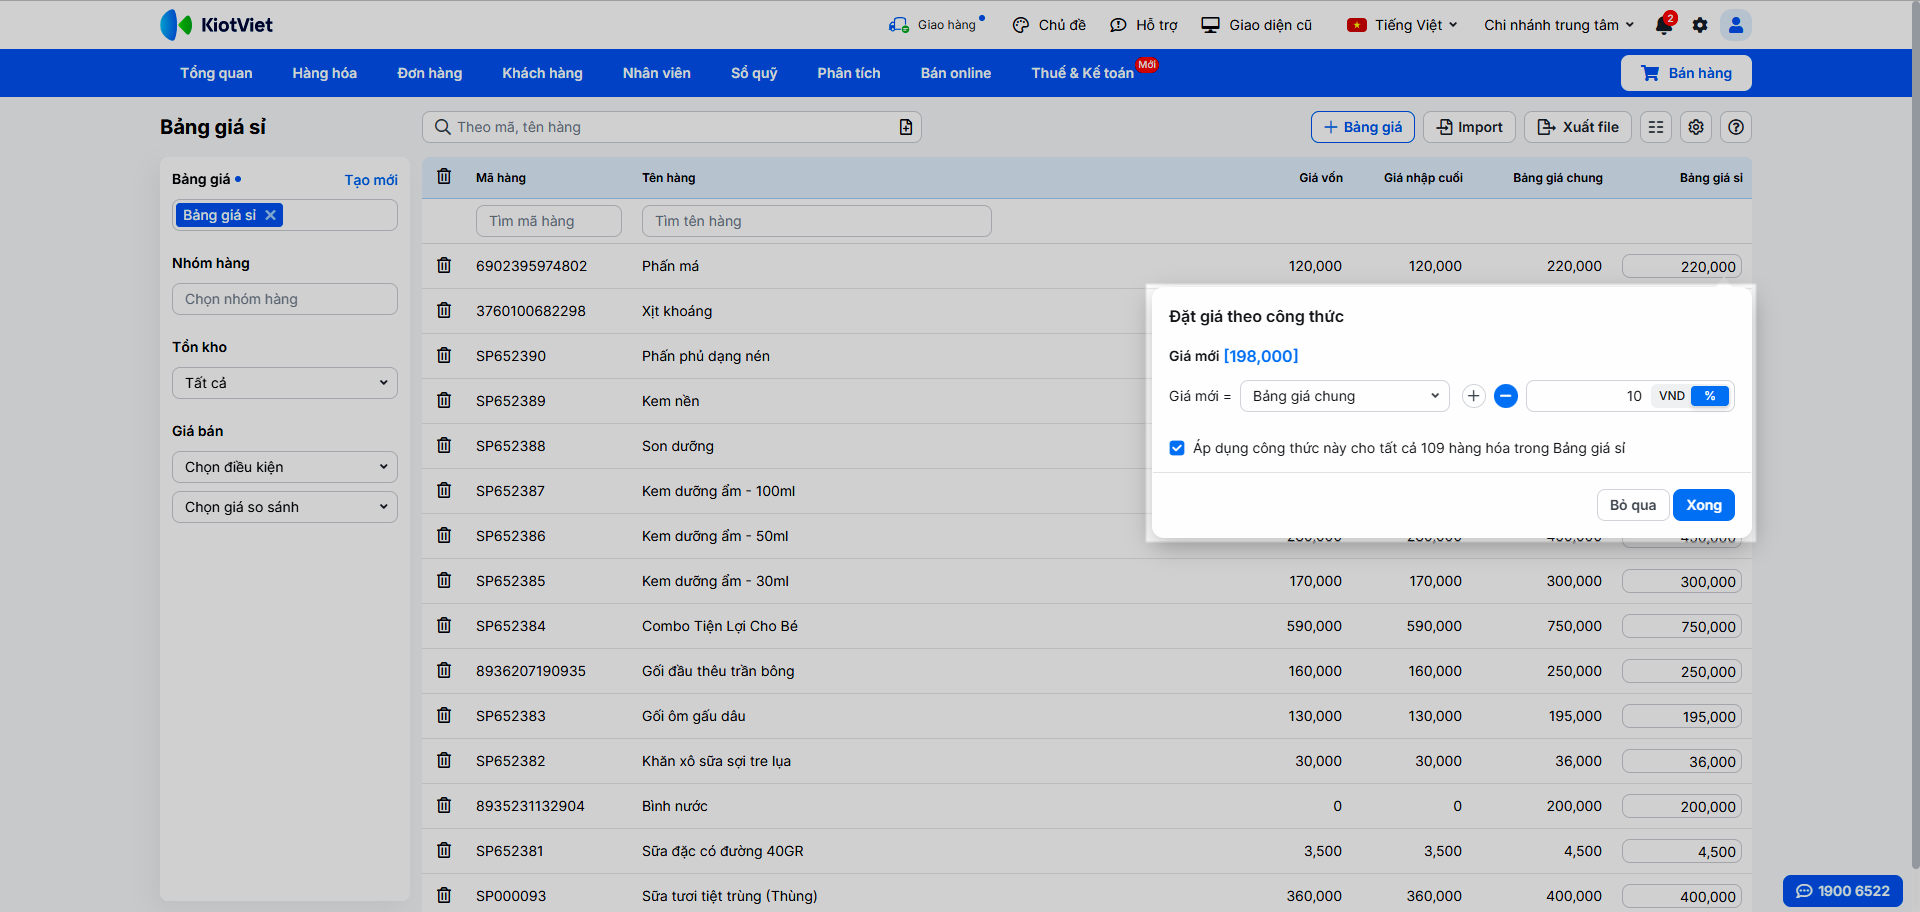1920x912 pixels.
Task: Click the Xong button
Action: (x=1703, y=505)
